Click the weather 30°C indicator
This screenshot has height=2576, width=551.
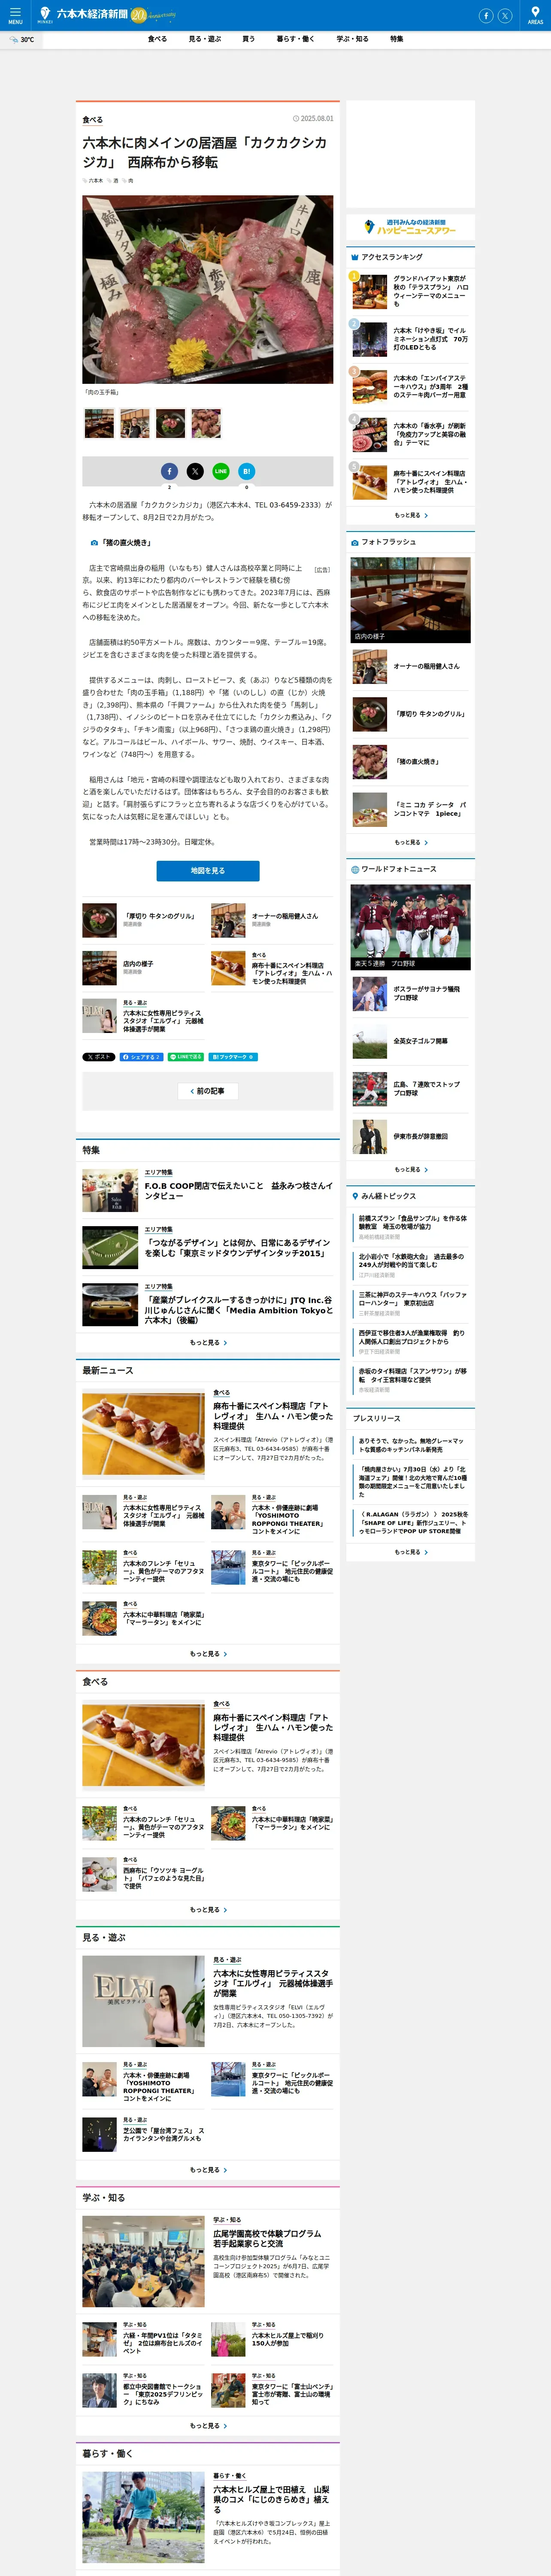click(x=21, y=40)
